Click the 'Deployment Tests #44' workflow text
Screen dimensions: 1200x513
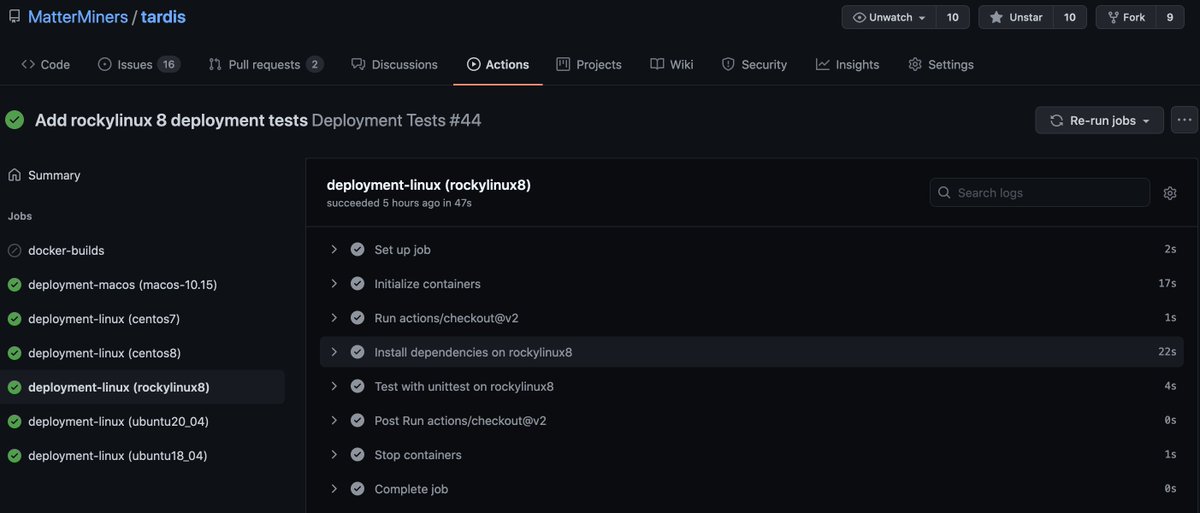click(397, 120)
